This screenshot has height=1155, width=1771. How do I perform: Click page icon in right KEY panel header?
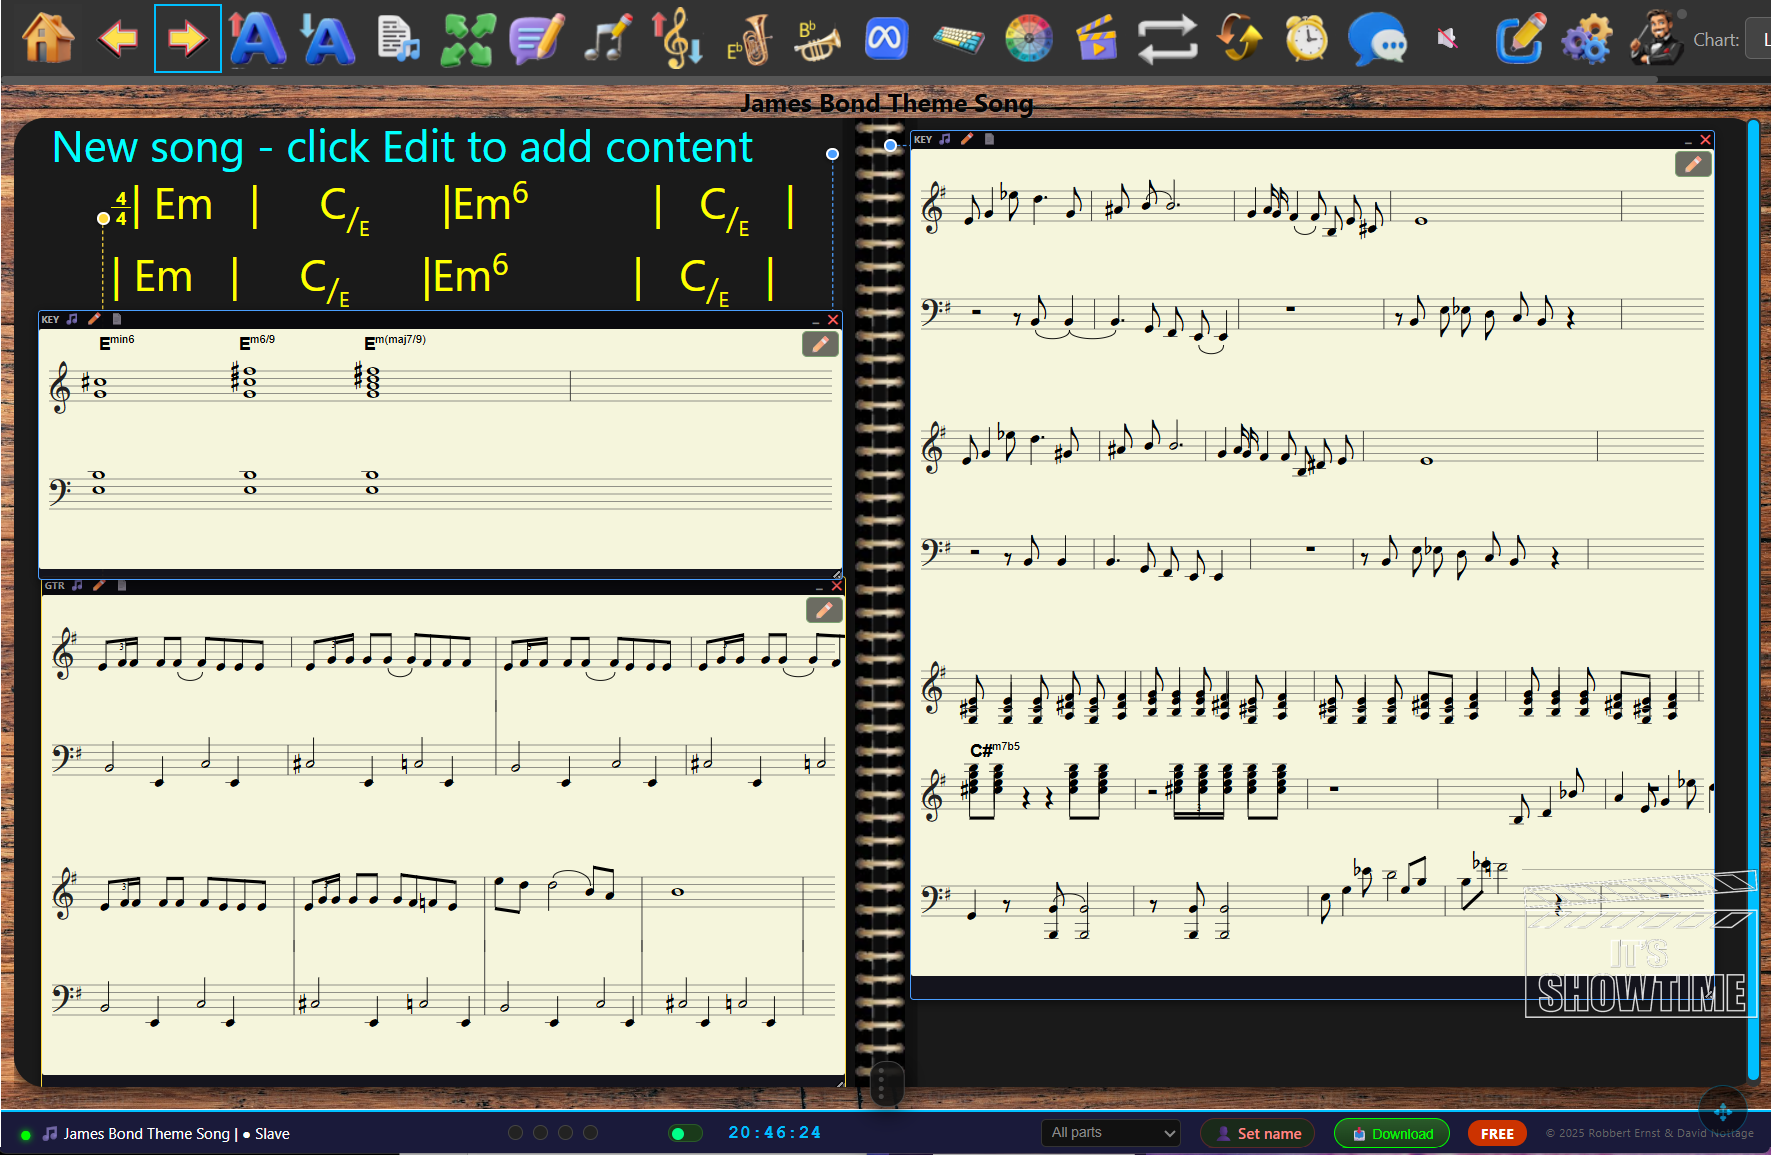point(989,139)
